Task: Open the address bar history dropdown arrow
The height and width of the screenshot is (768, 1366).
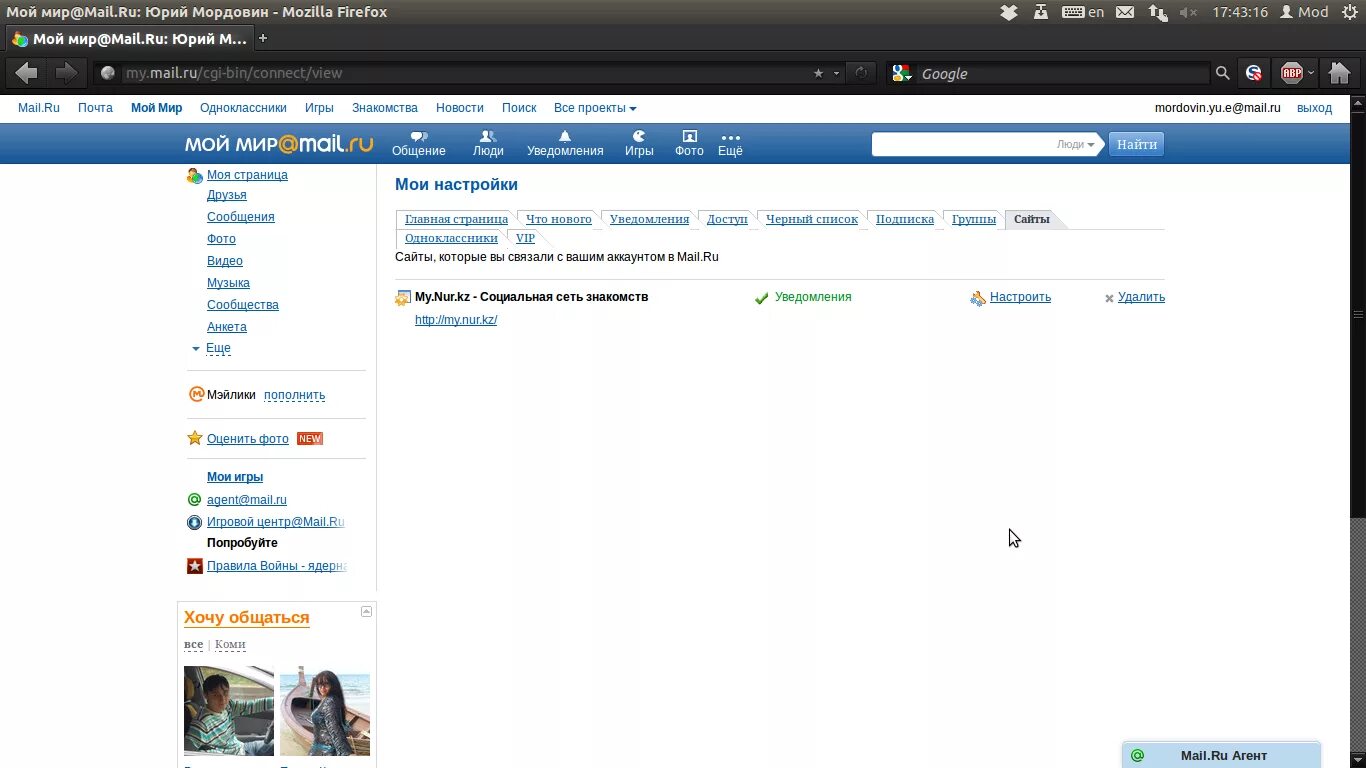Action: (x=837, y=73)
